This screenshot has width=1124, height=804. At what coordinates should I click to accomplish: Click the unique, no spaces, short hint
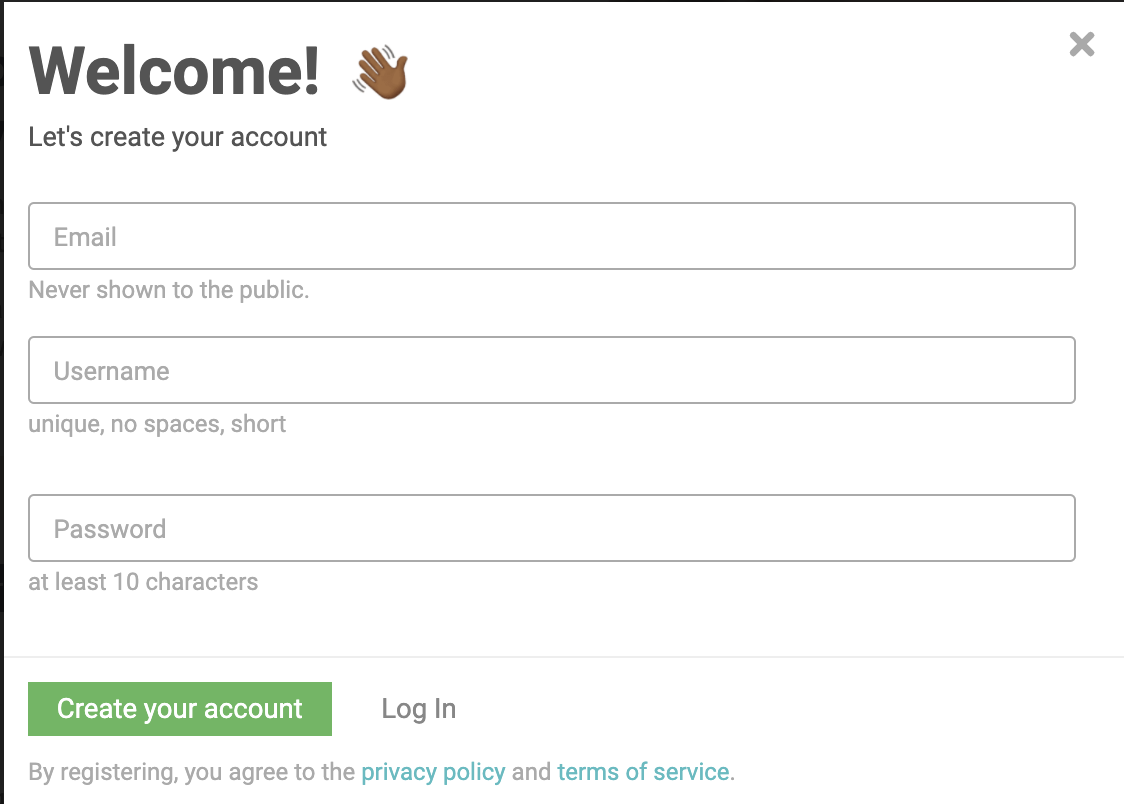pos(157,424)
